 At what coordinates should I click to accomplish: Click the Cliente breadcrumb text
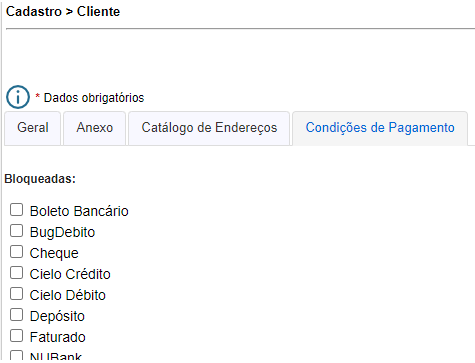pos(98,12)
